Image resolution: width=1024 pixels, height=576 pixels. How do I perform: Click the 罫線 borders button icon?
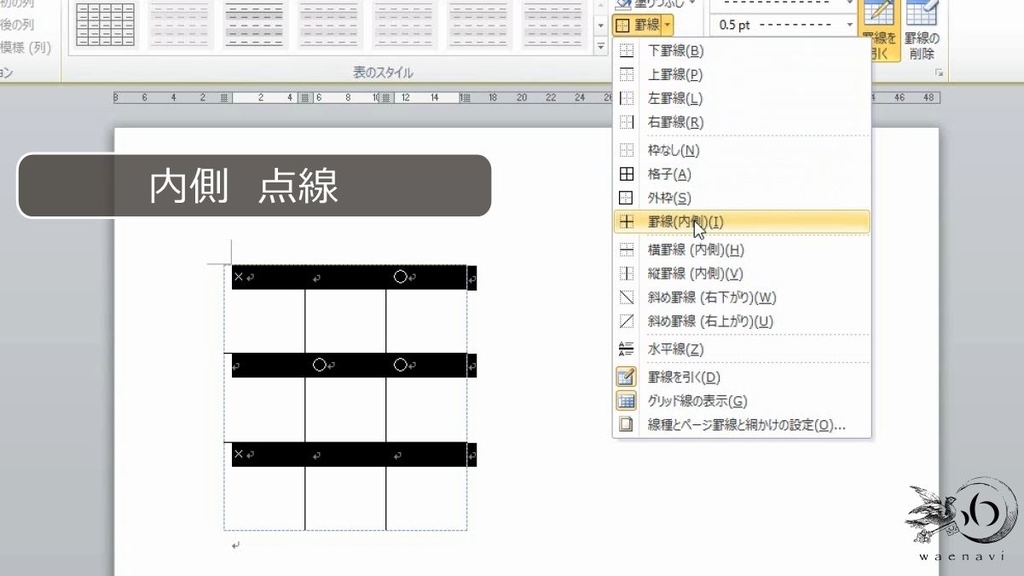(623, 25)
